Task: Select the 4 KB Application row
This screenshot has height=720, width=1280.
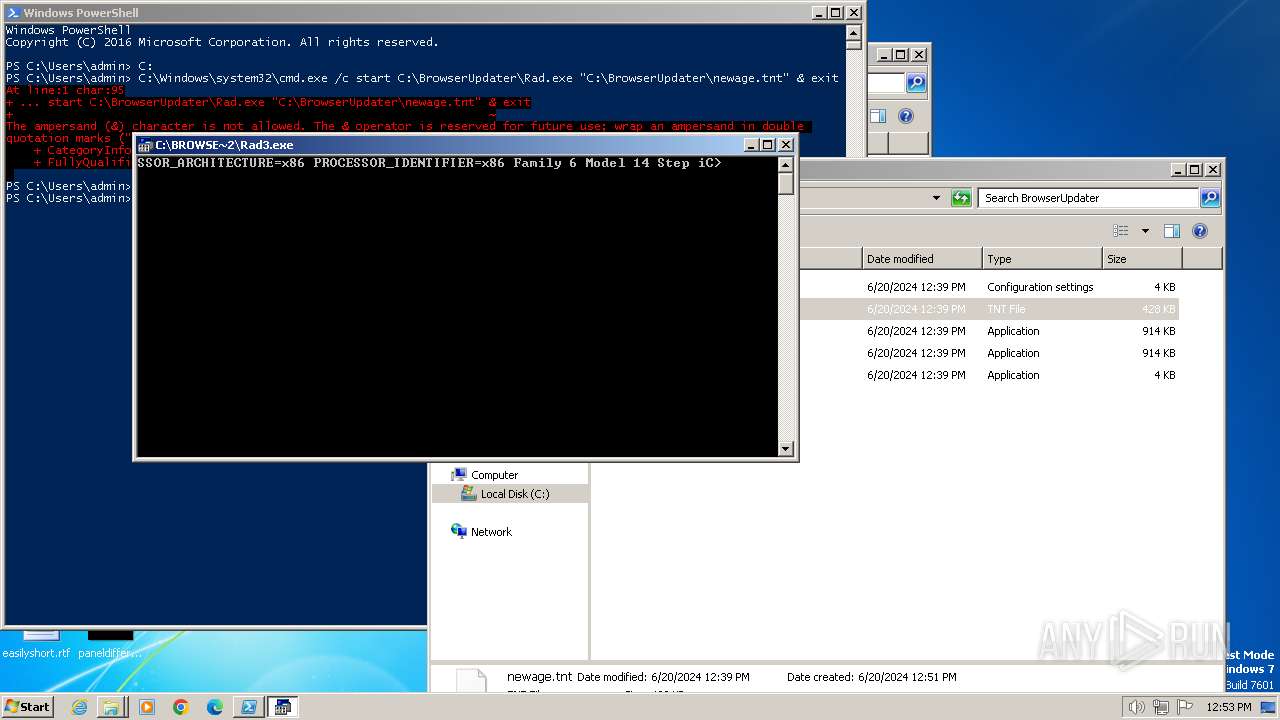Action: [x=988, y=375]
